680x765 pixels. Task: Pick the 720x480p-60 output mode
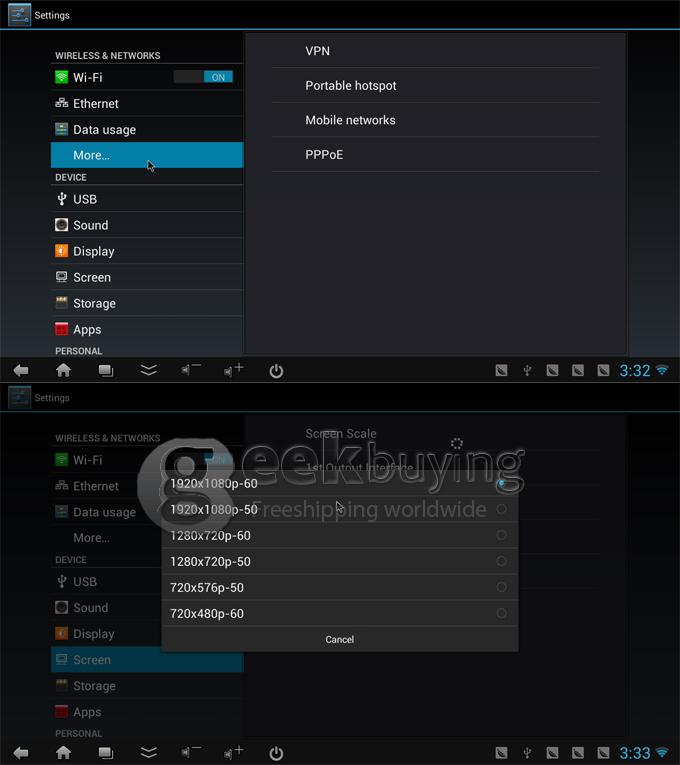tap(339, 614)
